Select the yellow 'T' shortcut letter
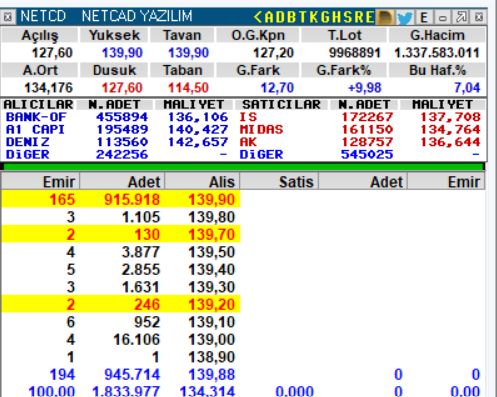Viewport: 497px width, 397px height. click(303, 17)
